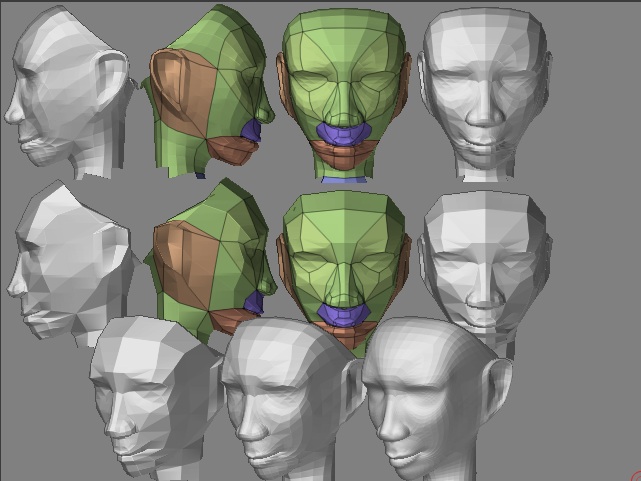Select upper green wireframe head in front view
The width and height of the screenshot is (641, 481).
(344, 93)
